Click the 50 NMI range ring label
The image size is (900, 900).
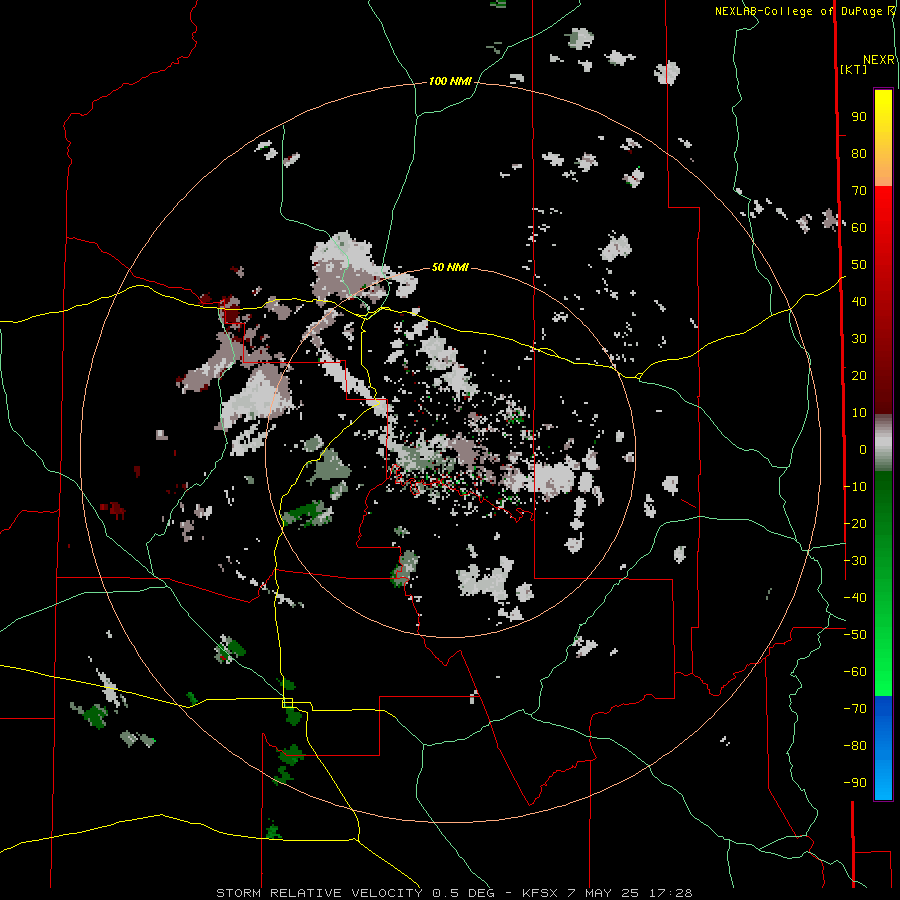click(x=450, y=267)
